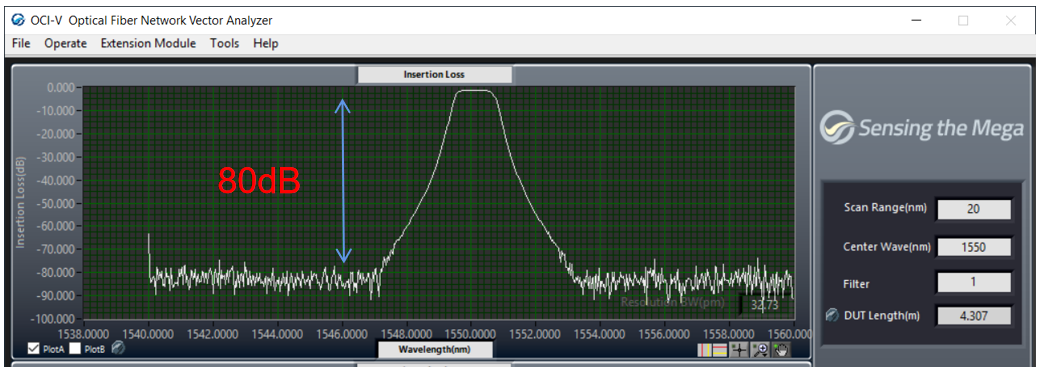The image size is (1038, 367).
Task: Click the icon next to DUT Length
Action: [x=832, y=315]
